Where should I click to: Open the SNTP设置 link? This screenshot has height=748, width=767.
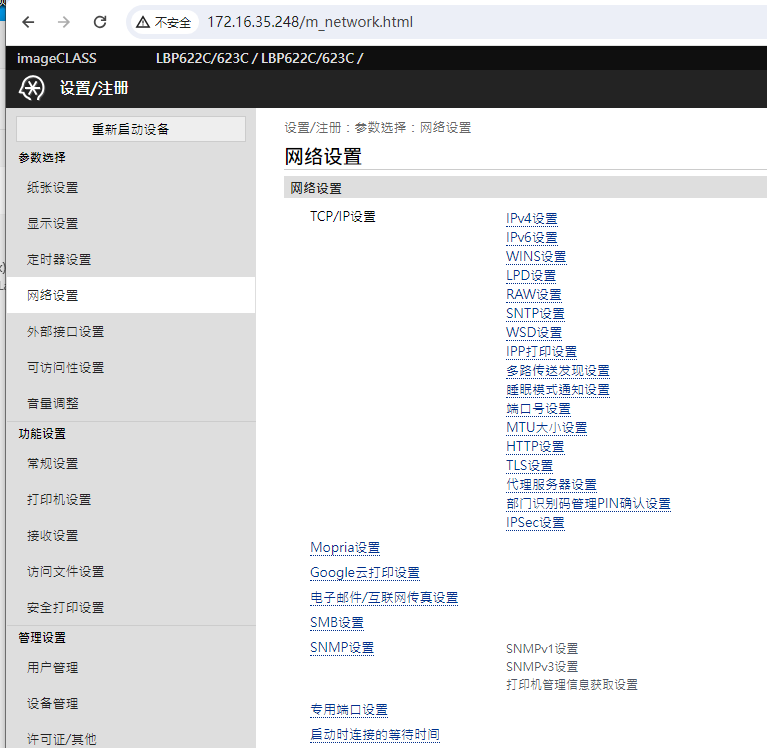click(x=536, y=314)
